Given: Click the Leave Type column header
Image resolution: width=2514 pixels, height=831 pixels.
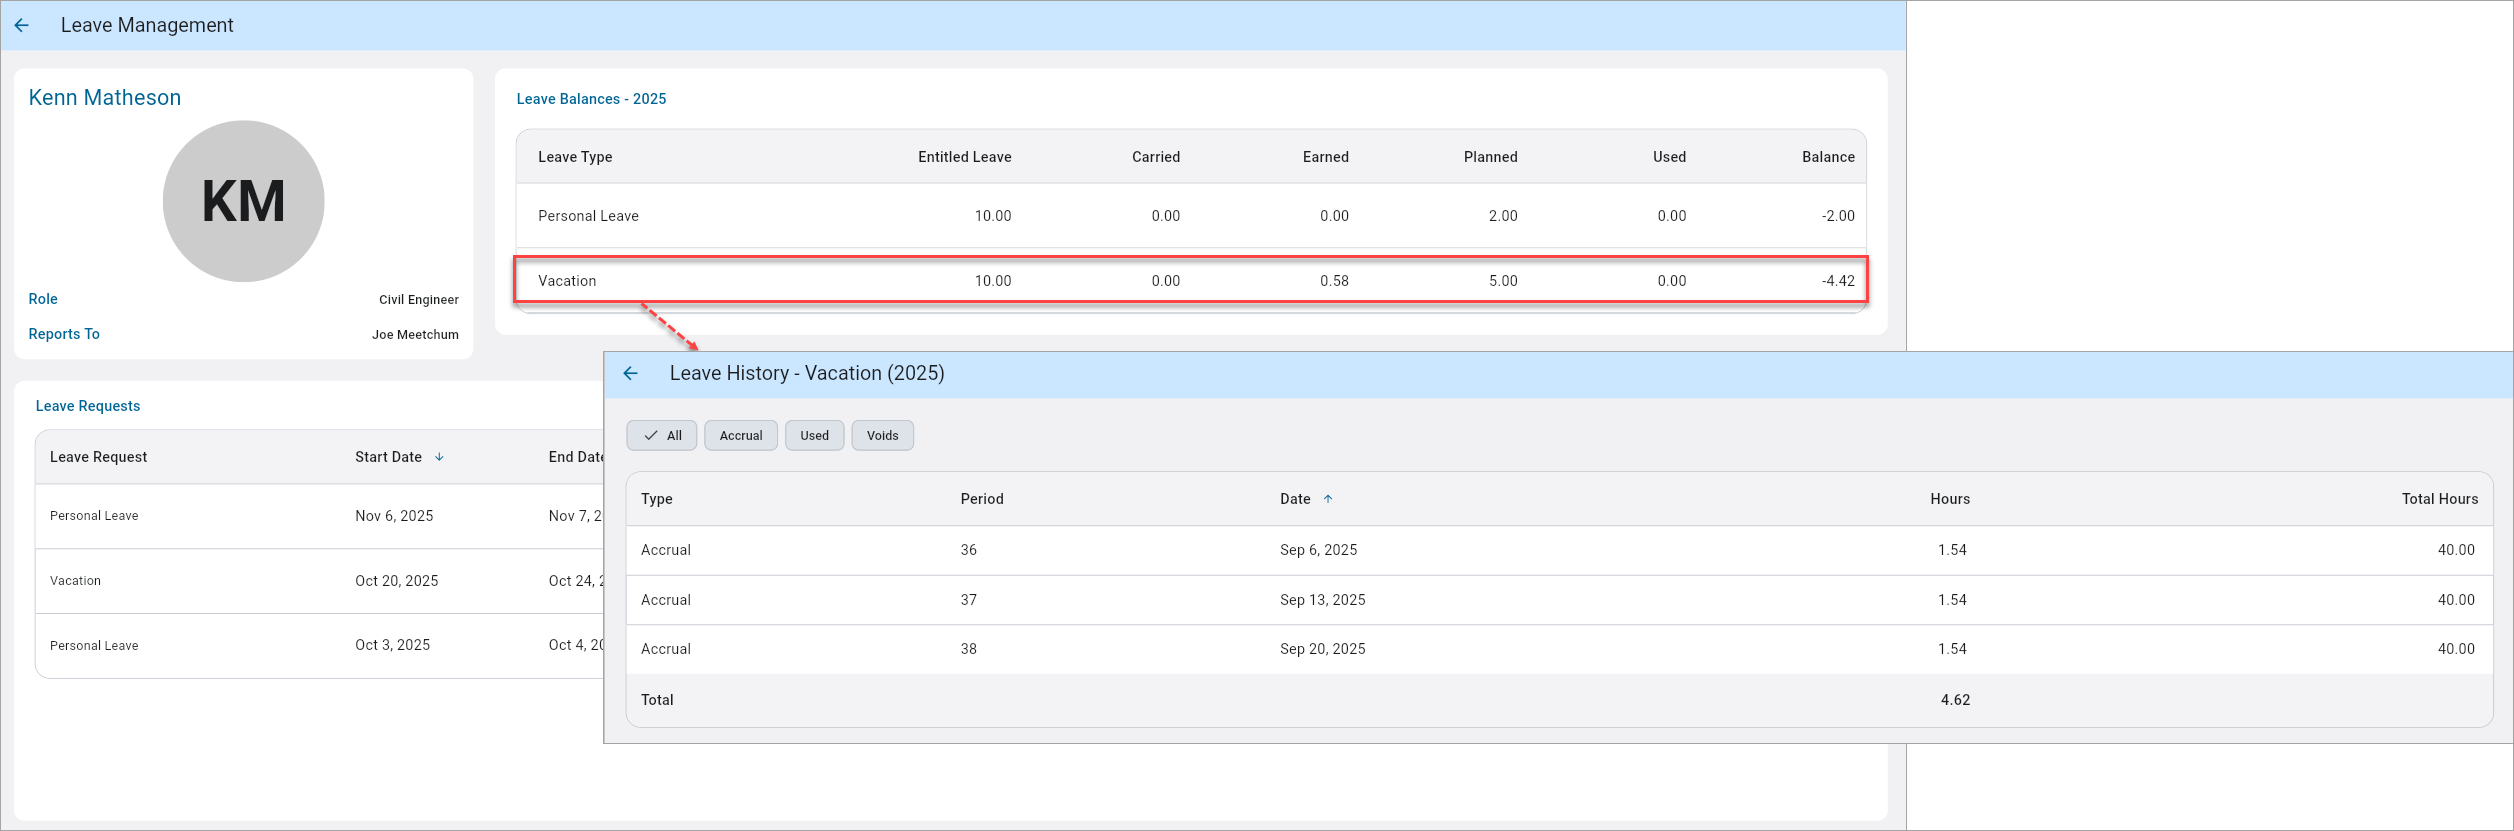Looking at the screenshot, I should (575, 157).
